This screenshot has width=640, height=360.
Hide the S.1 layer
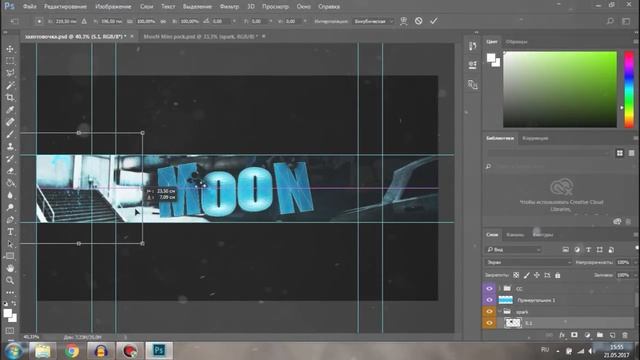489,323
